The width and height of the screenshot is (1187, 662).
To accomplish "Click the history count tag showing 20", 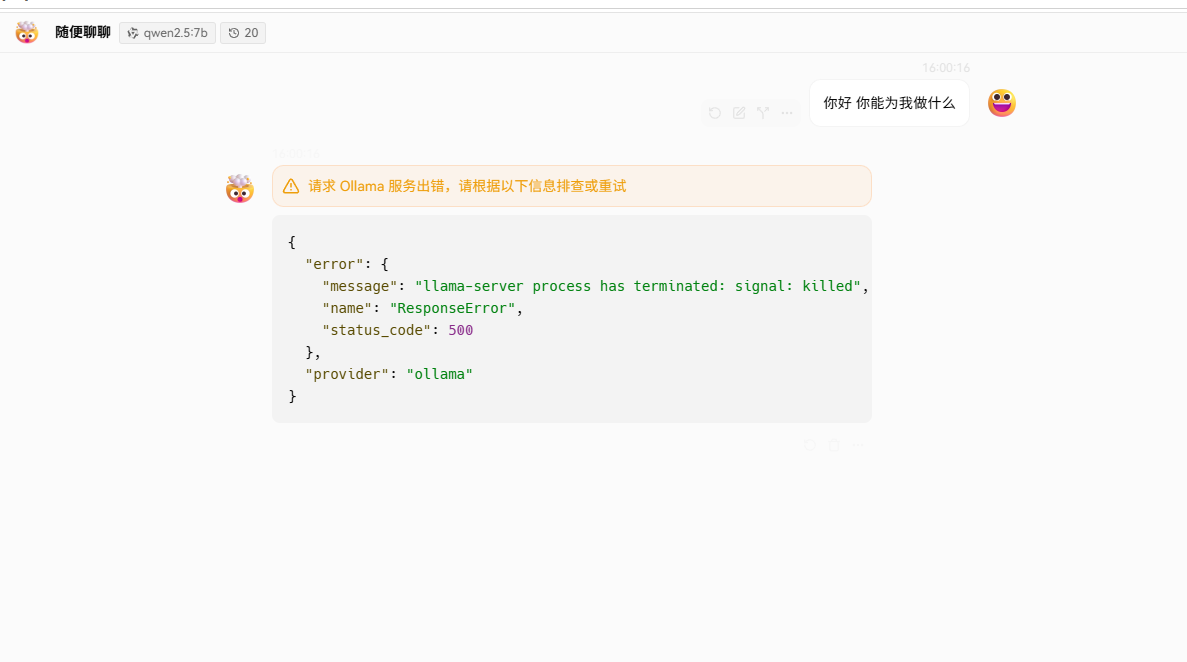I will click(243, 33).
